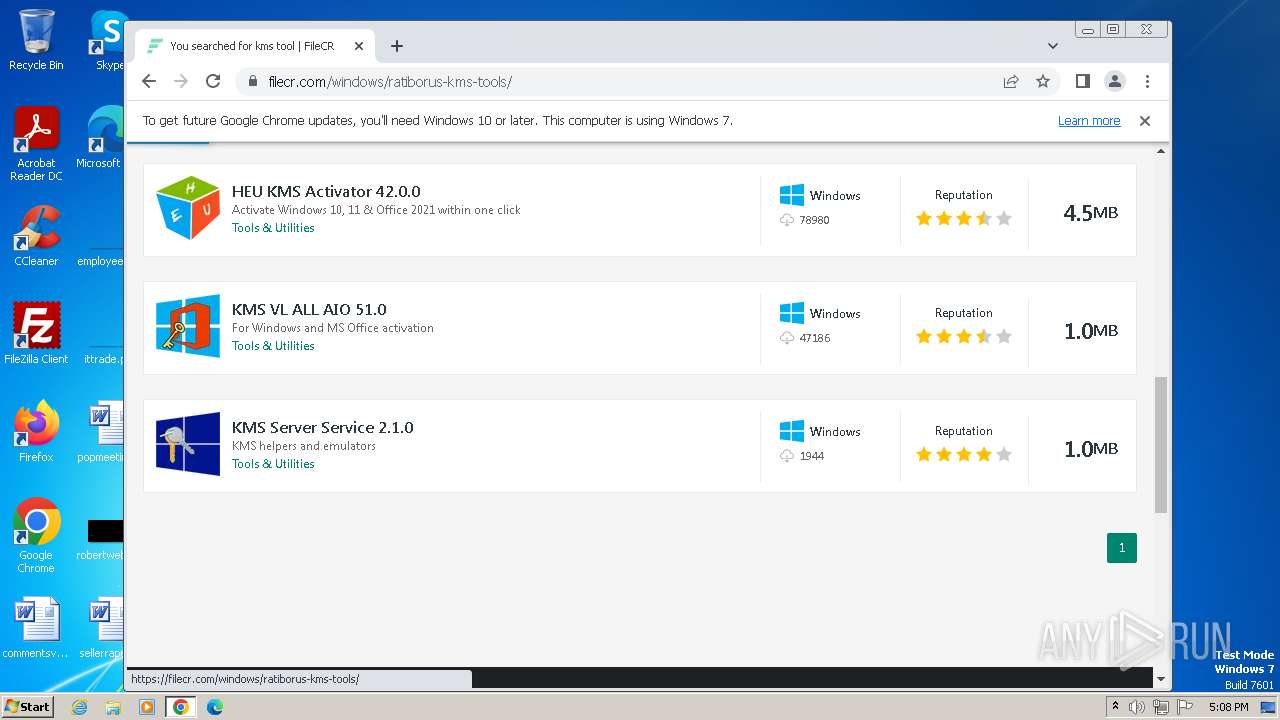The height and width of the screenshot is (720, 1280).
Task: Launch FileZilla Client desktop shortcut
Action: pyautogui.click(x=36, y=334)
